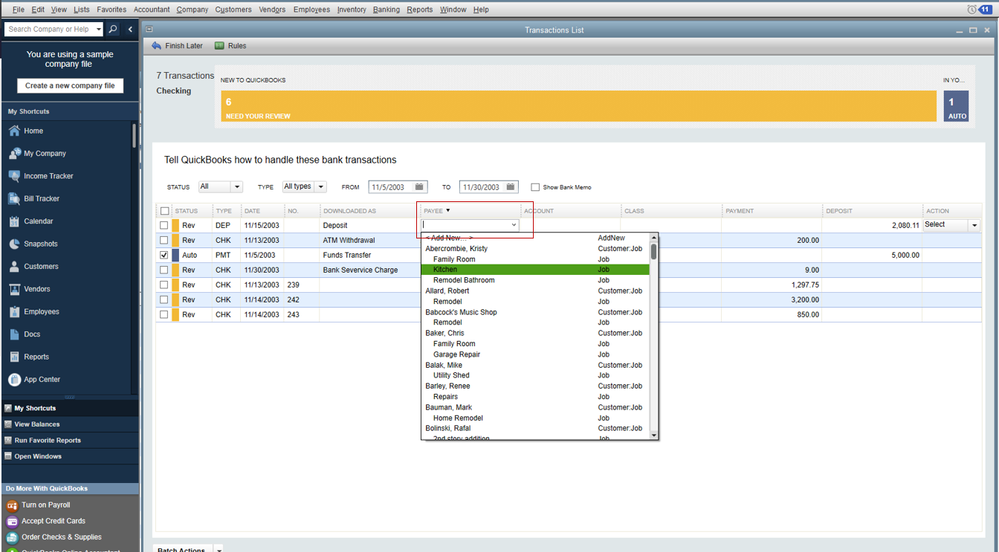Image resolution: width=999 pixels, height=552 pixels.
Task: Open the Vendors shortcut
Action: click(x=36, y=289)
